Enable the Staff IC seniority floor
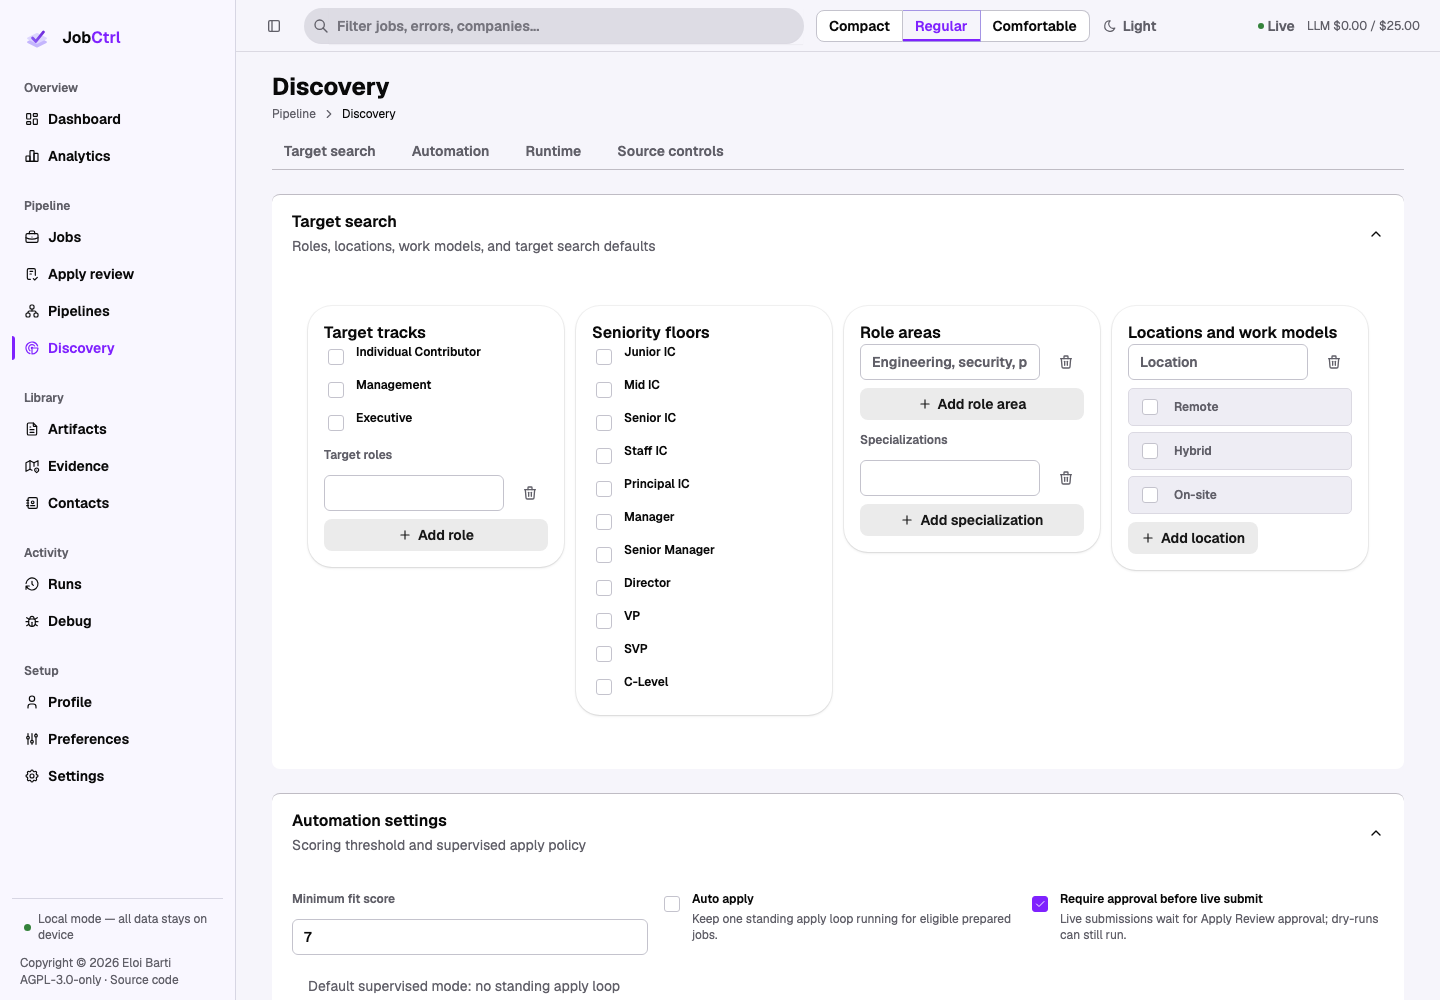1440x1000 pixels. pos(604,456)
